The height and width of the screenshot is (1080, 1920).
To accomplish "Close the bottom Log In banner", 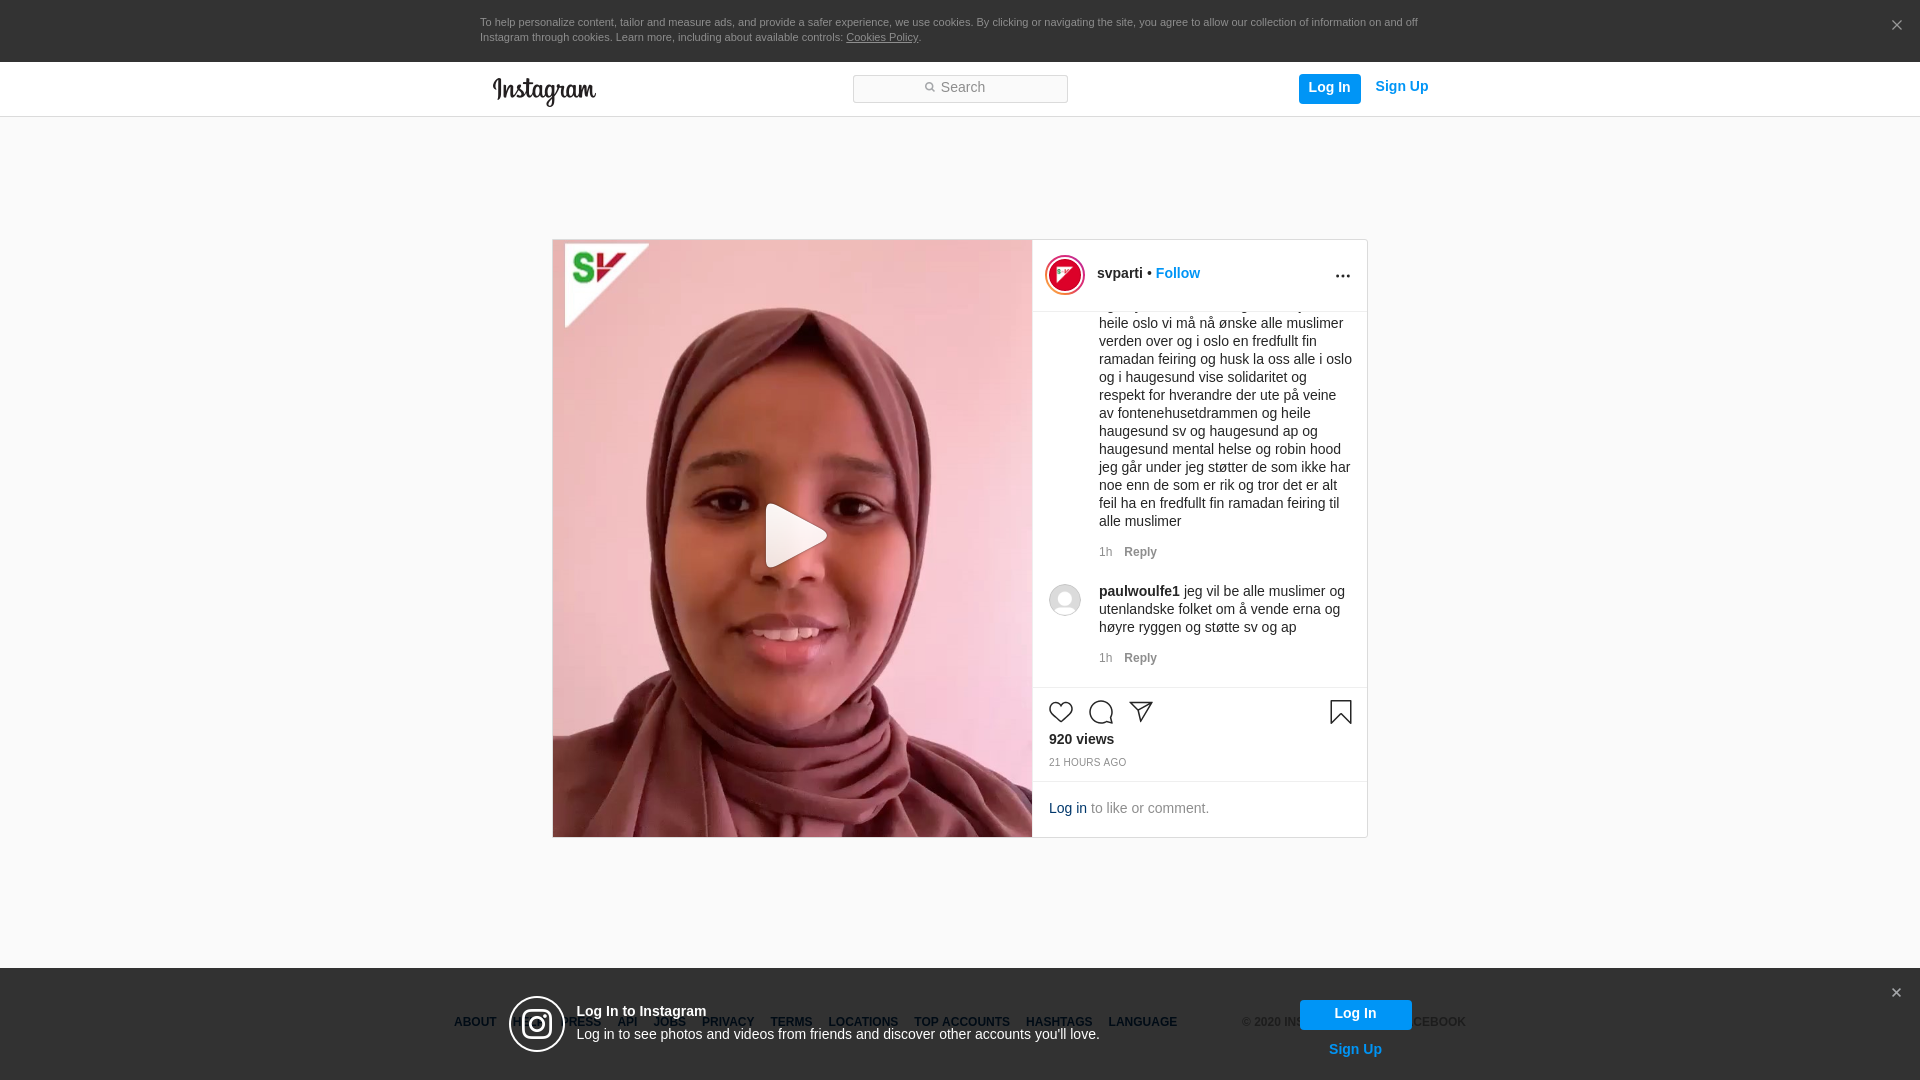I will tap(1896, 993).
